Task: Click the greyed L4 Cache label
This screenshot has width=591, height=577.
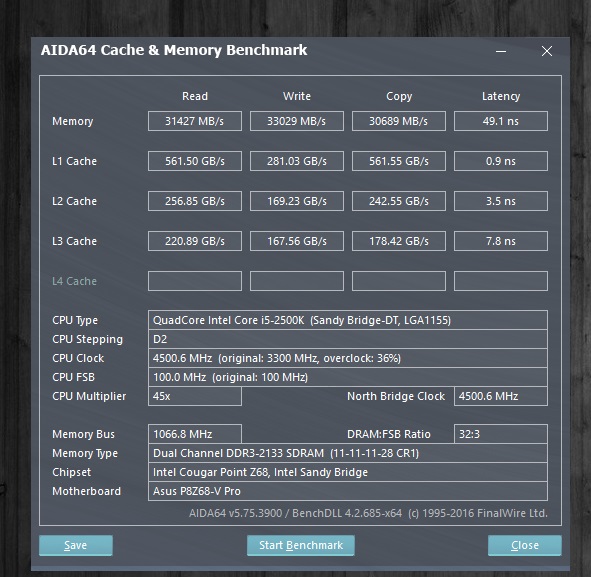Action: [x=74, y=281]
